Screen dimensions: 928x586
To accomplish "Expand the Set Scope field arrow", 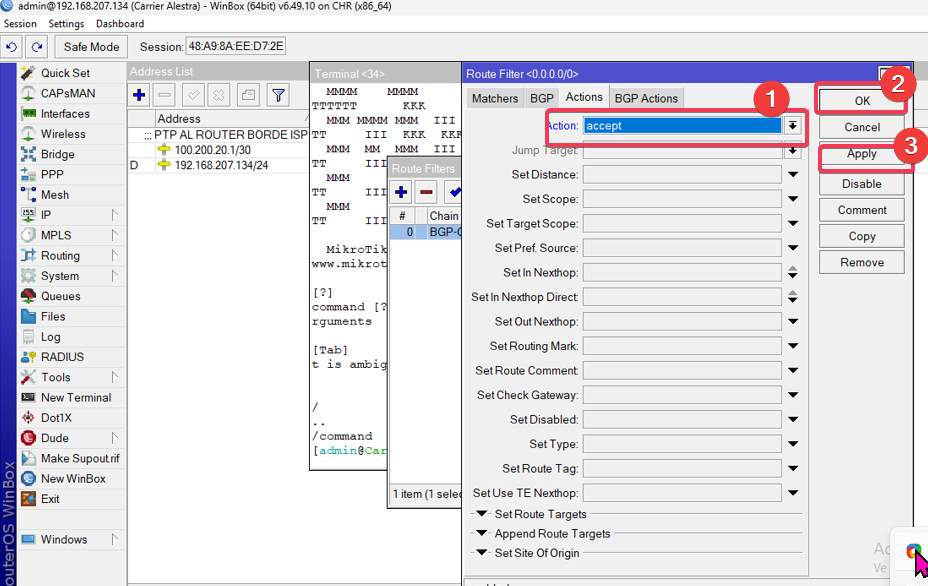I will coord(793,199).
